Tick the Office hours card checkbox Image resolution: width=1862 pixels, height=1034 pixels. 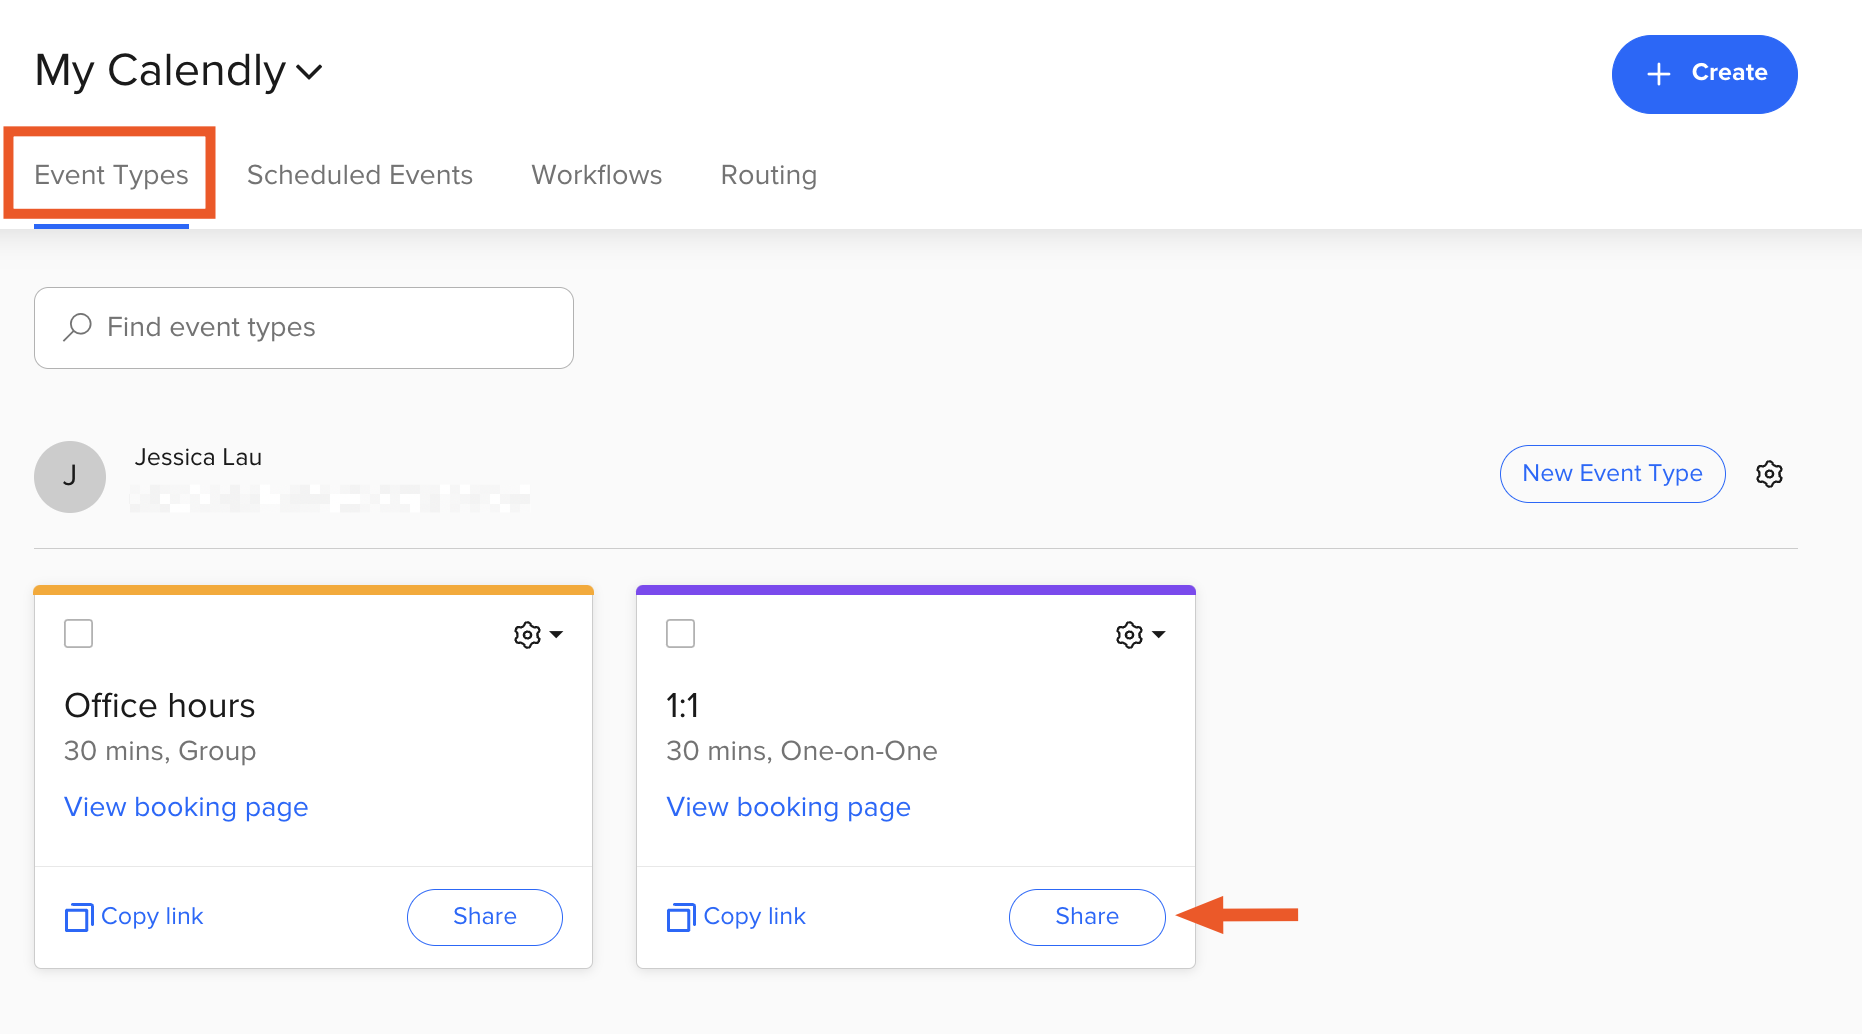pos(78,634)
